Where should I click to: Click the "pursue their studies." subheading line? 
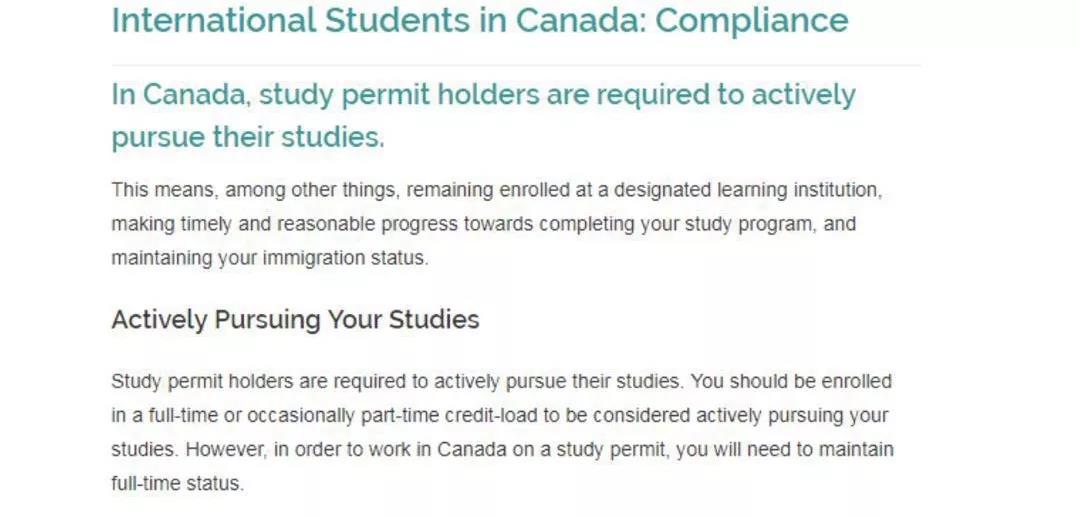click(248, 137)
